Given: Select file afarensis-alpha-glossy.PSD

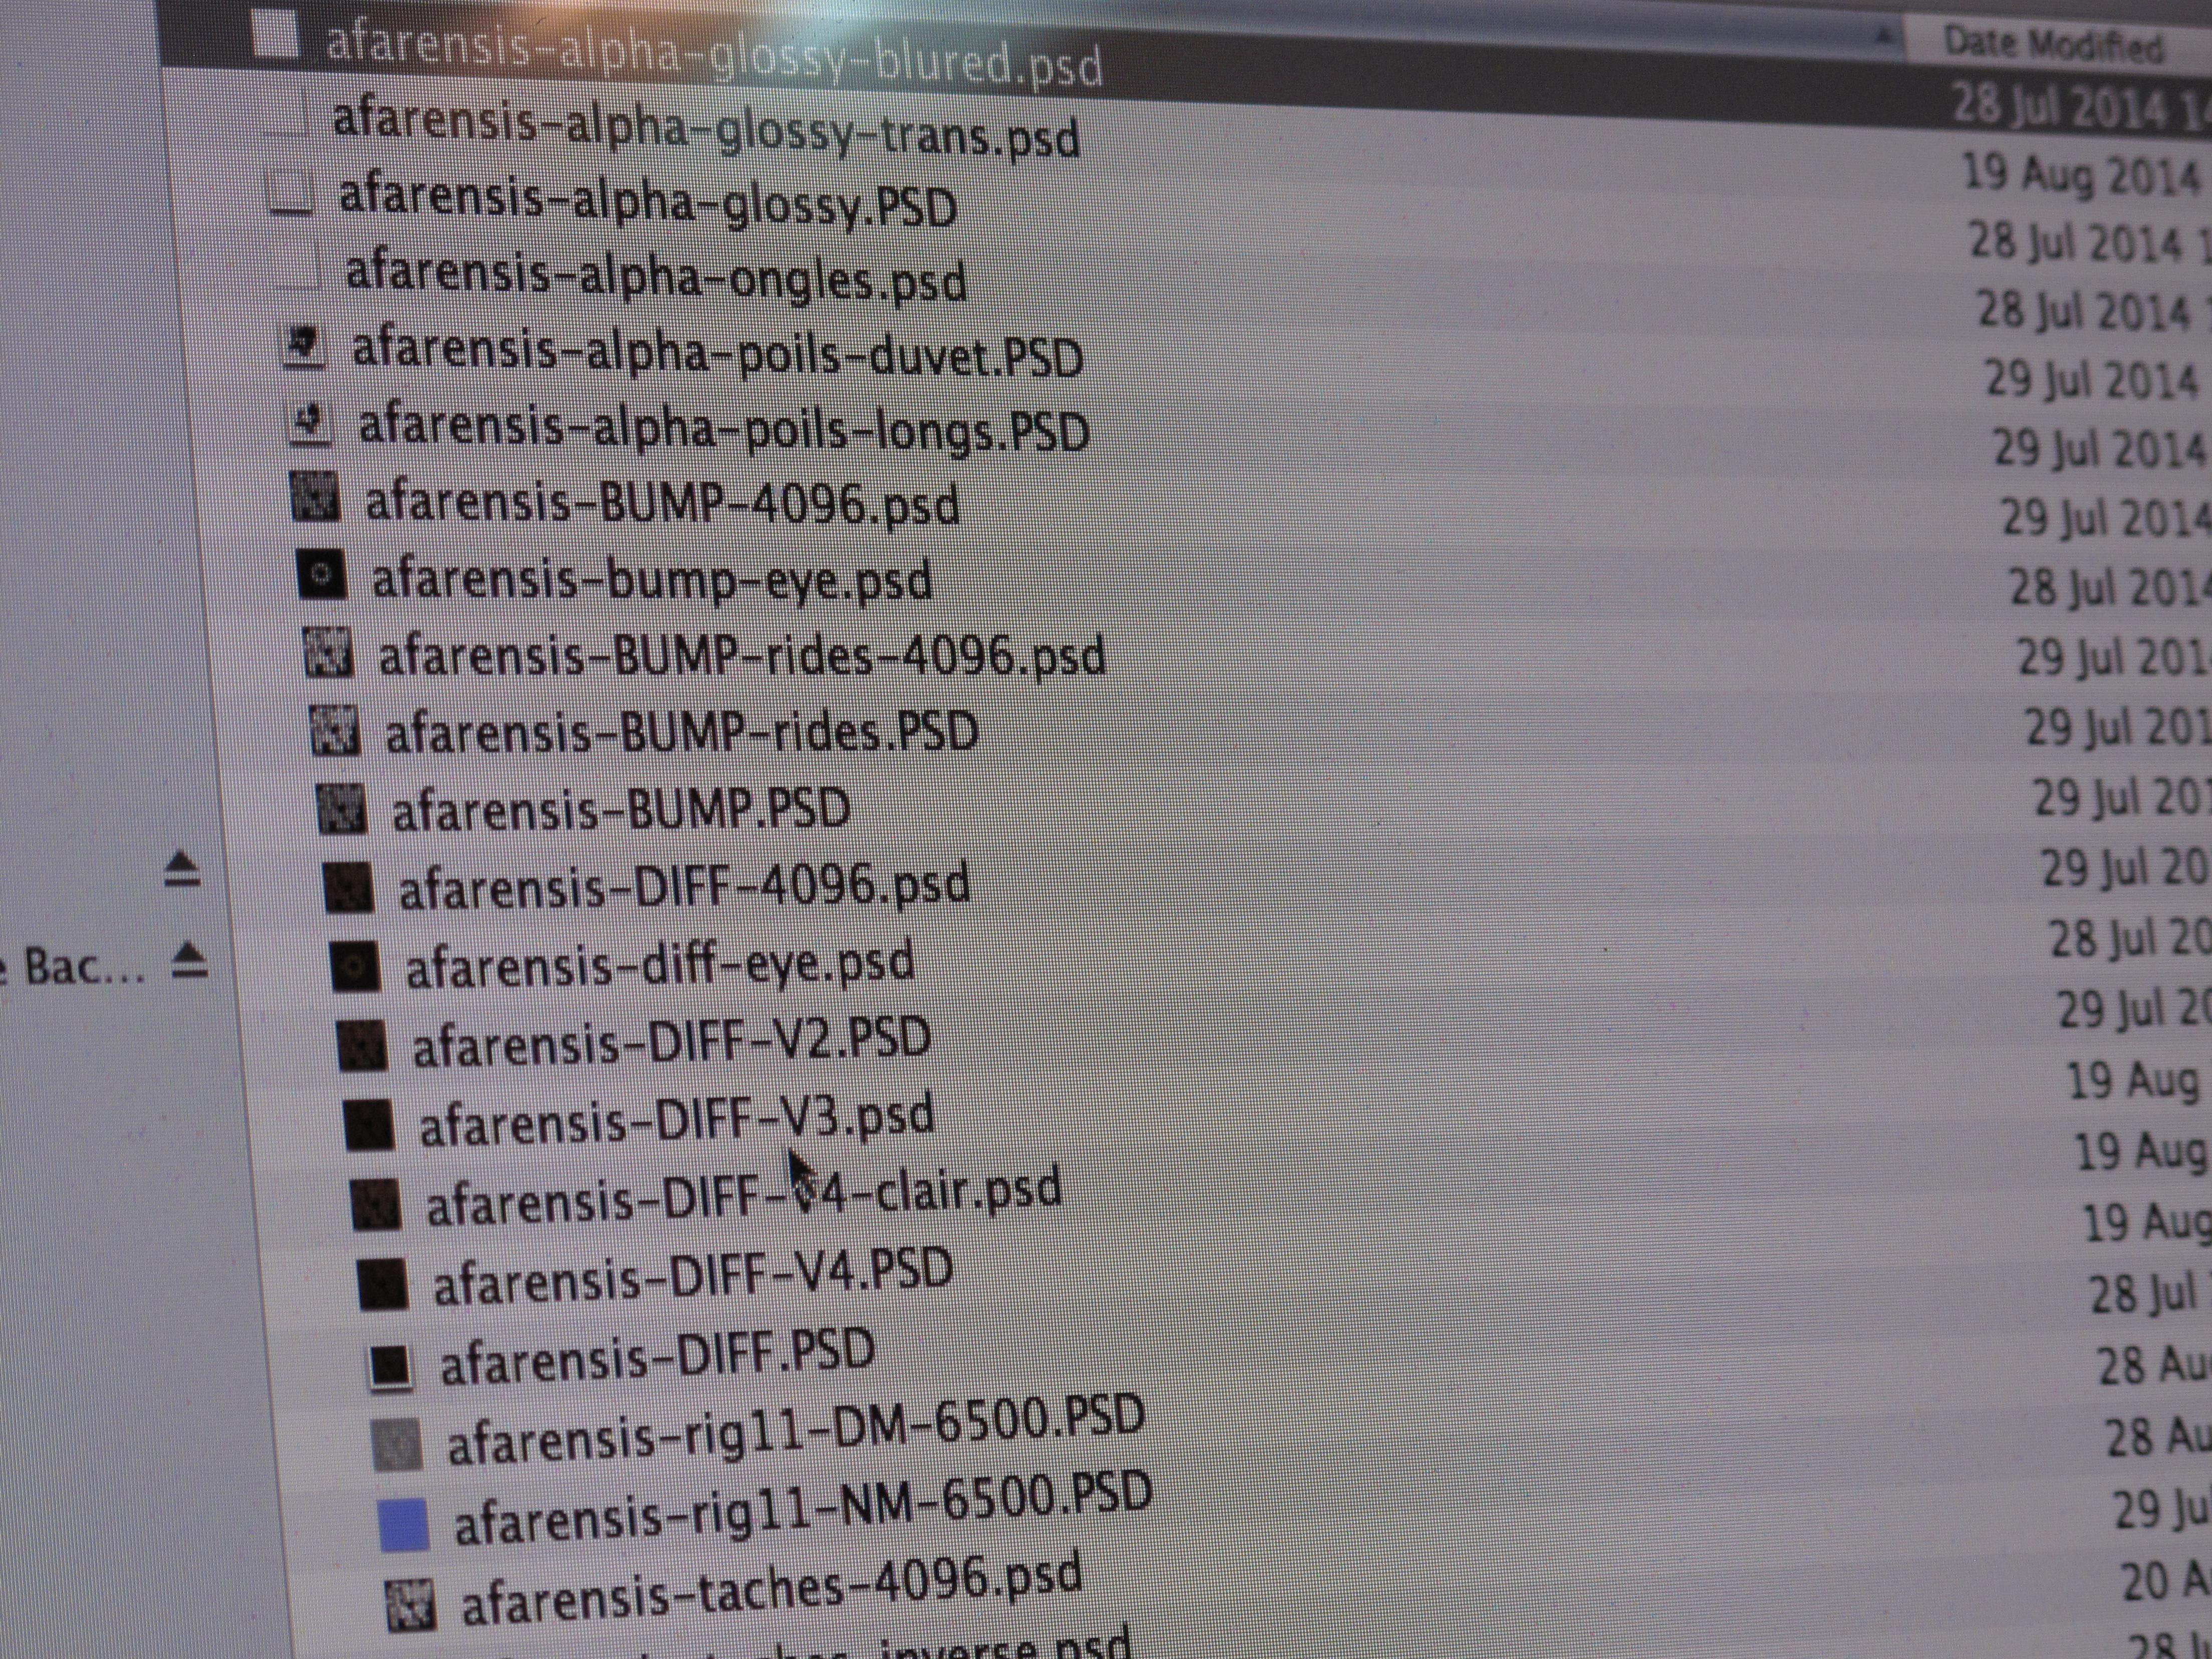Looking at the screenshot, I should pyautogui.click(x=648, y=202).
